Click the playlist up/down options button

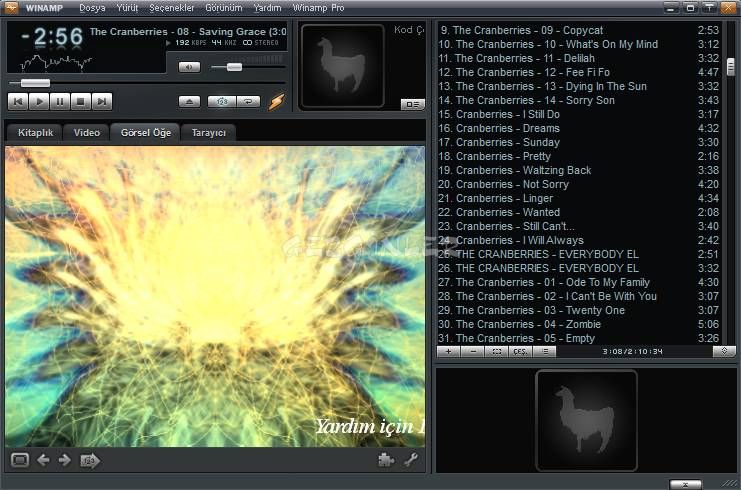[724, 351]
